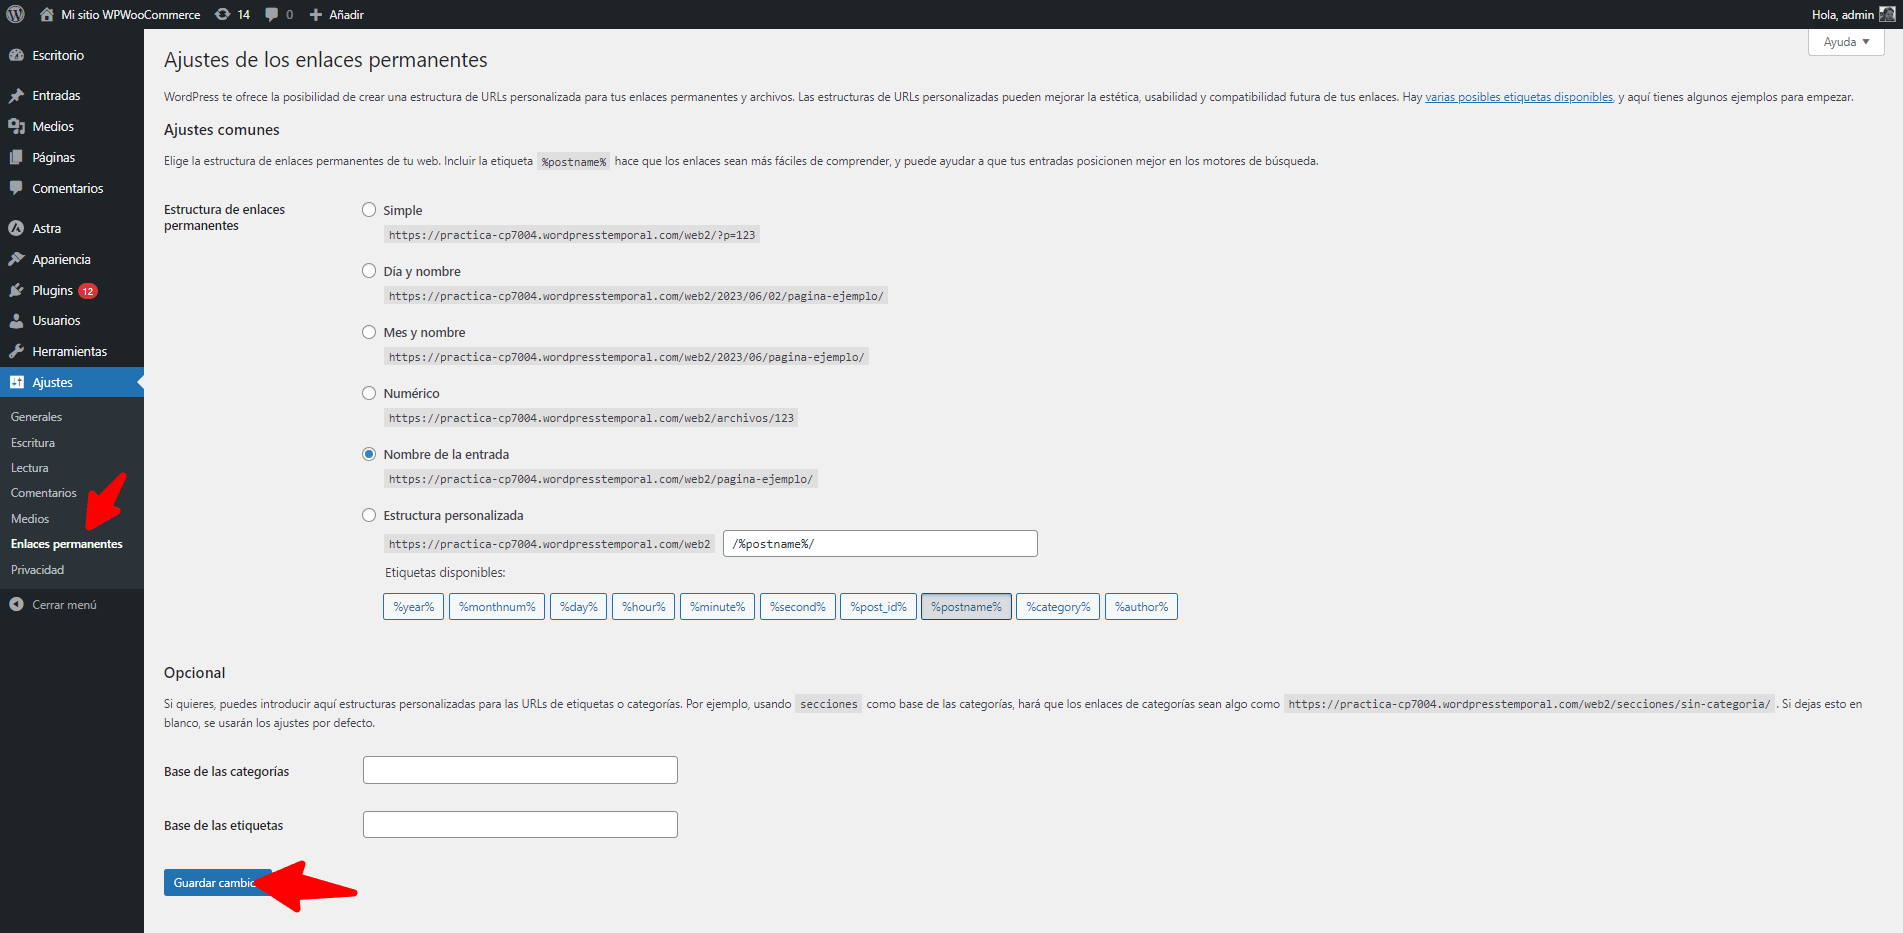Open the Lectura settings submenu item
Viewport: 1903px width, 933px height.
click(x=30, y=468)
